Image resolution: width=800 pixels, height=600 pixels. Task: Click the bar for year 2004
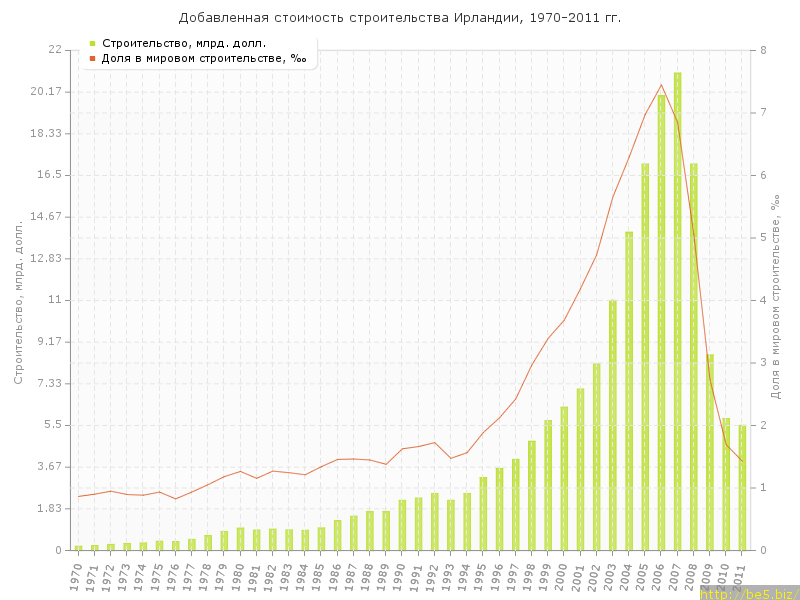(x=629, y=390)
